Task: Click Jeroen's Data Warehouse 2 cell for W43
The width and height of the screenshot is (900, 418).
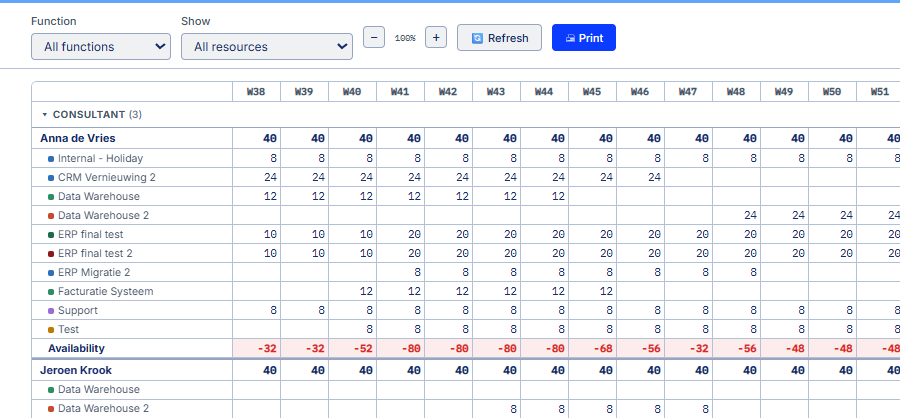Action: [x=496, y=409]
